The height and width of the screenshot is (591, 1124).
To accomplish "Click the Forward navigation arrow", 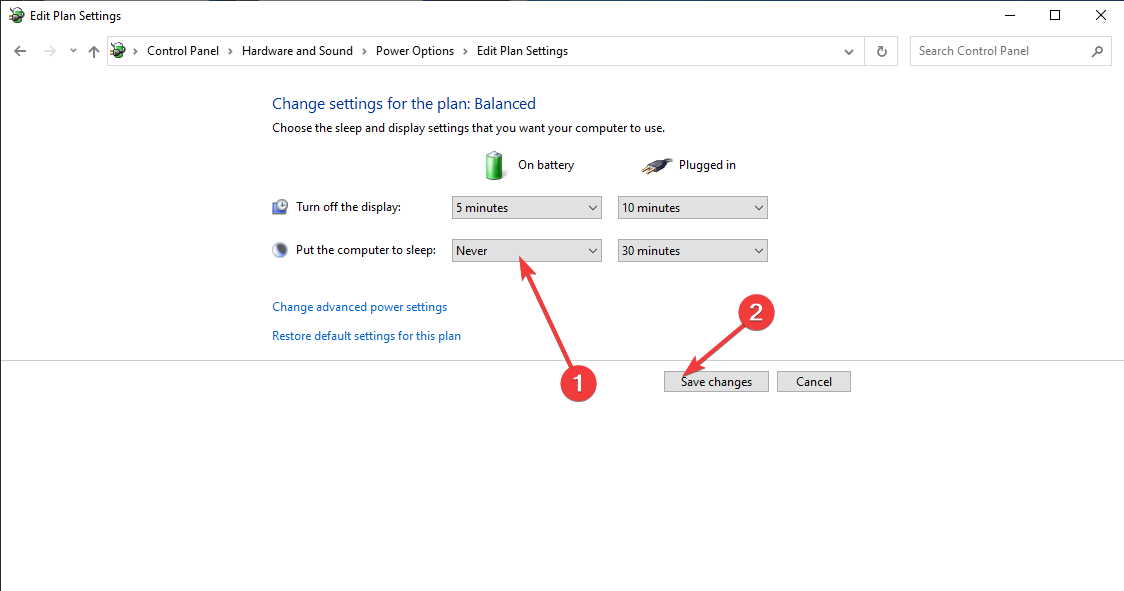I will click(x=49, y=51).
